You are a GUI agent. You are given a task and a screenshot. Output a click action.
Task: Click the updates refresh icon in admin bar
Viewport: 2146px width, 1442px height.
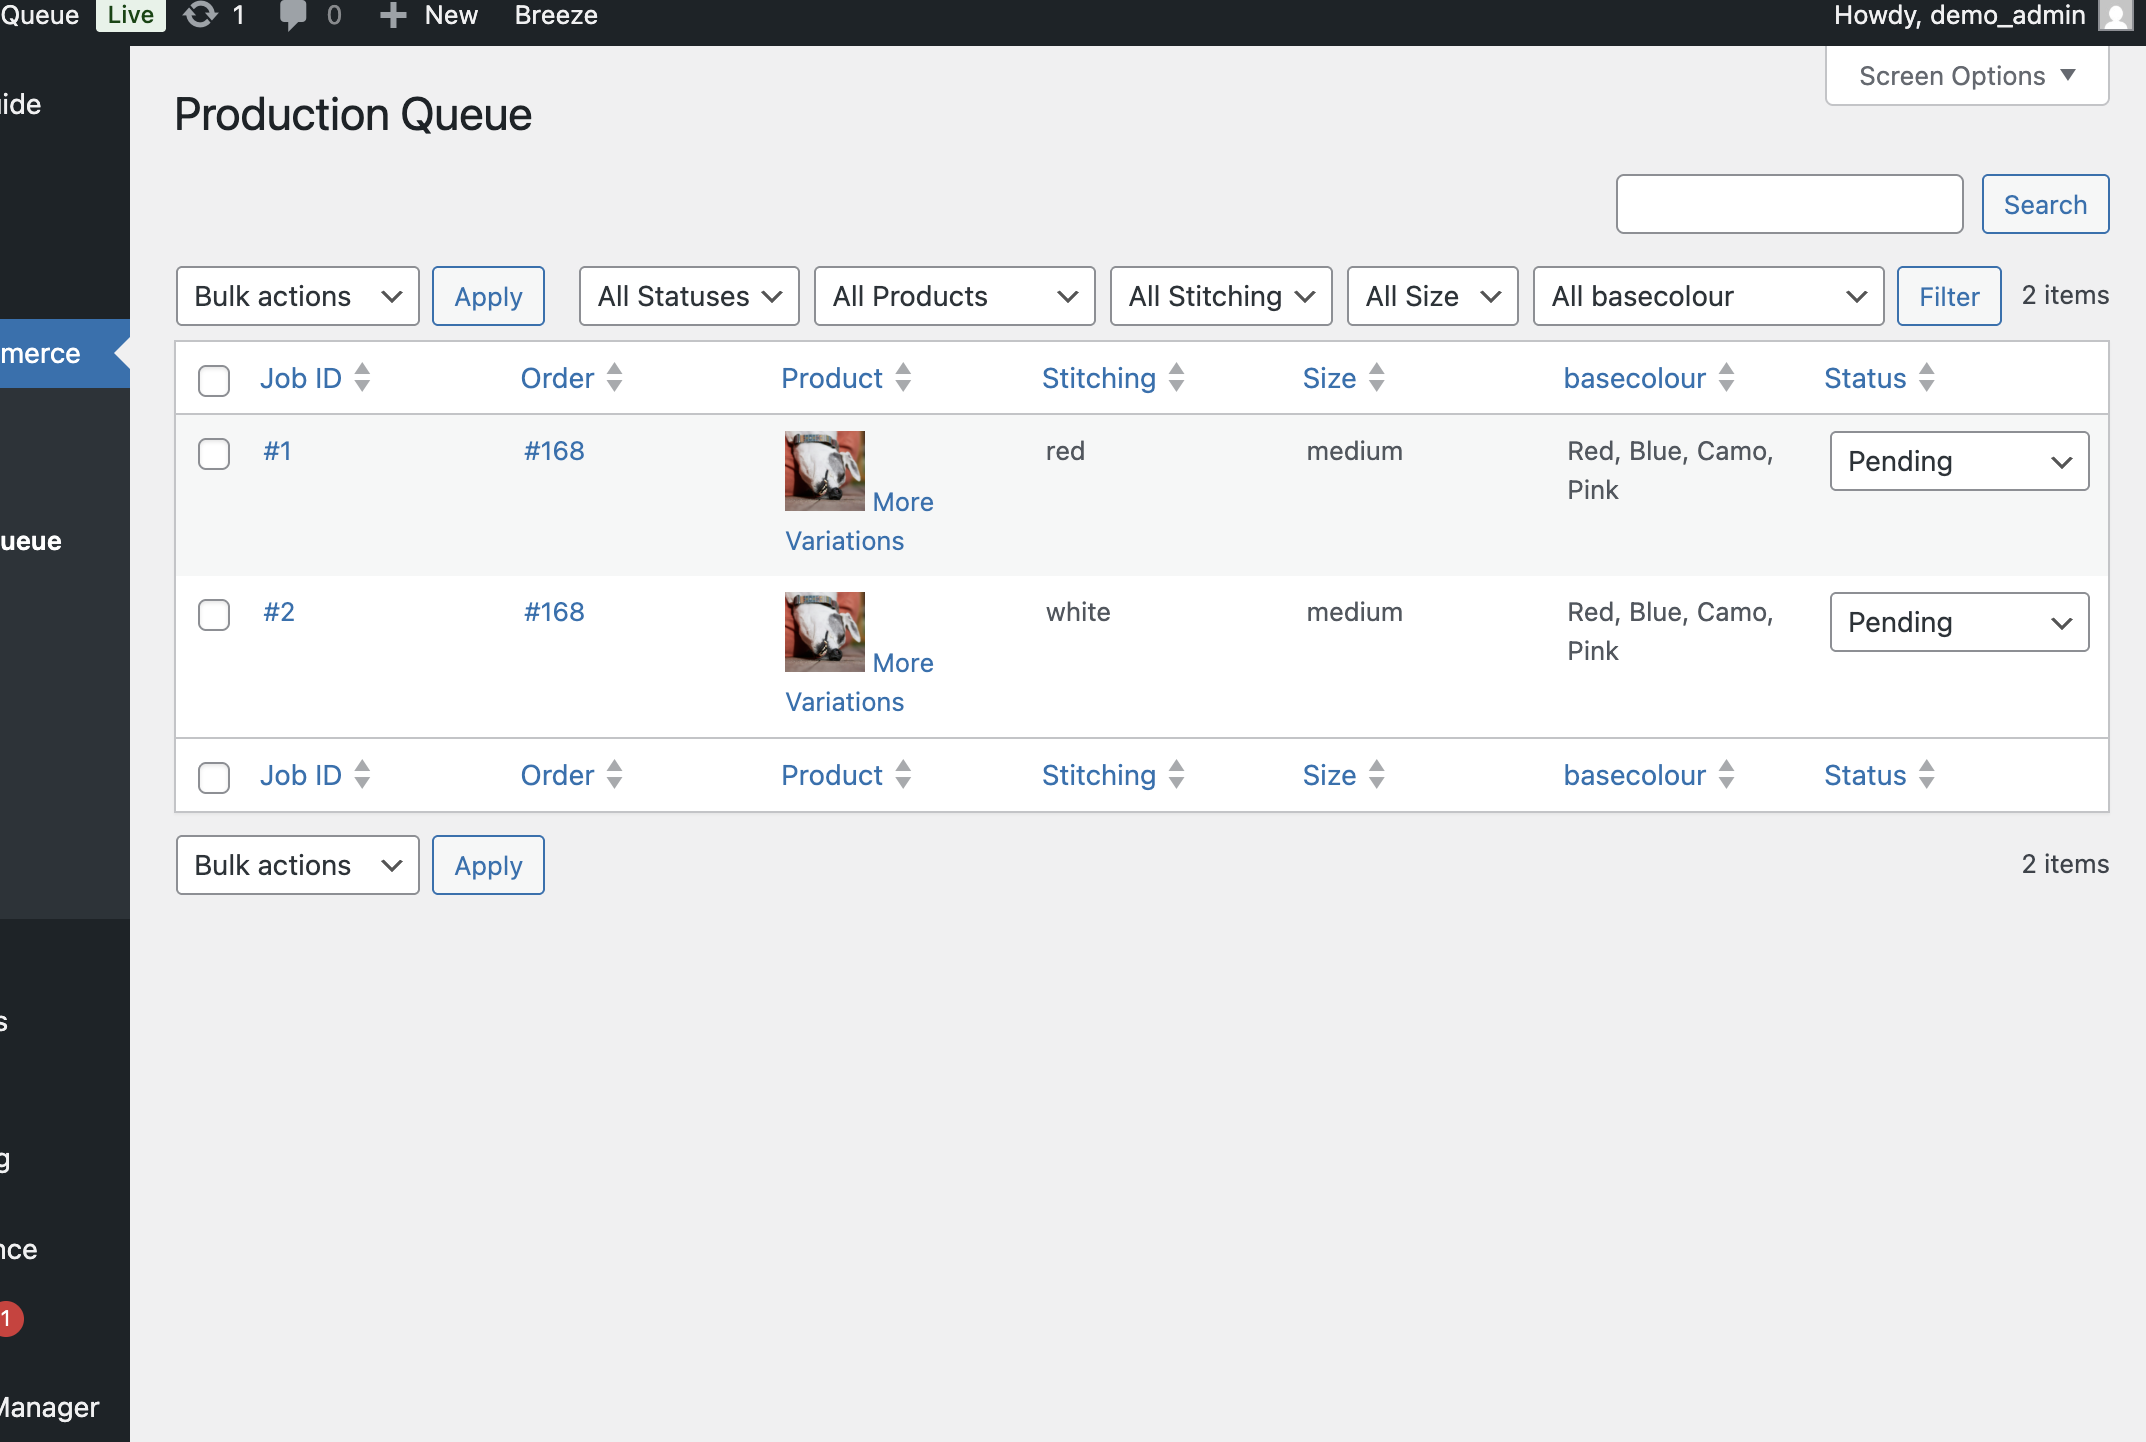pyautogui.click(x=200, y=15)
